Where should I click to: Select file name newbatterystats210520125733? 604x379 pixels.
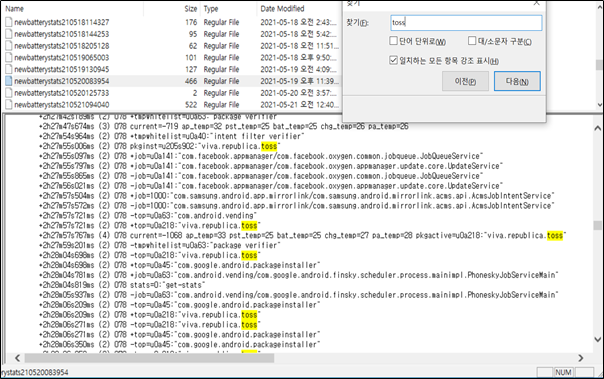(62, 93)
